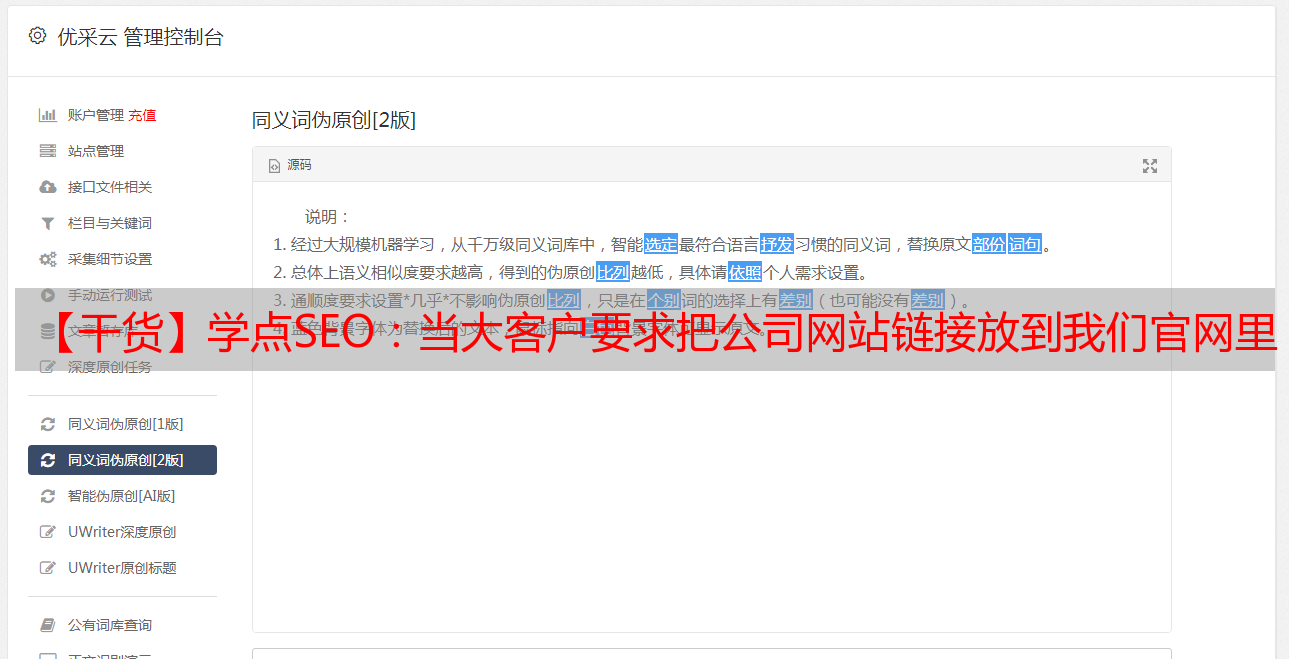The width and height of the screenshot is (1289, 659).
Task: Click highlighted word 选定 in text
Action: click(661, 244)
